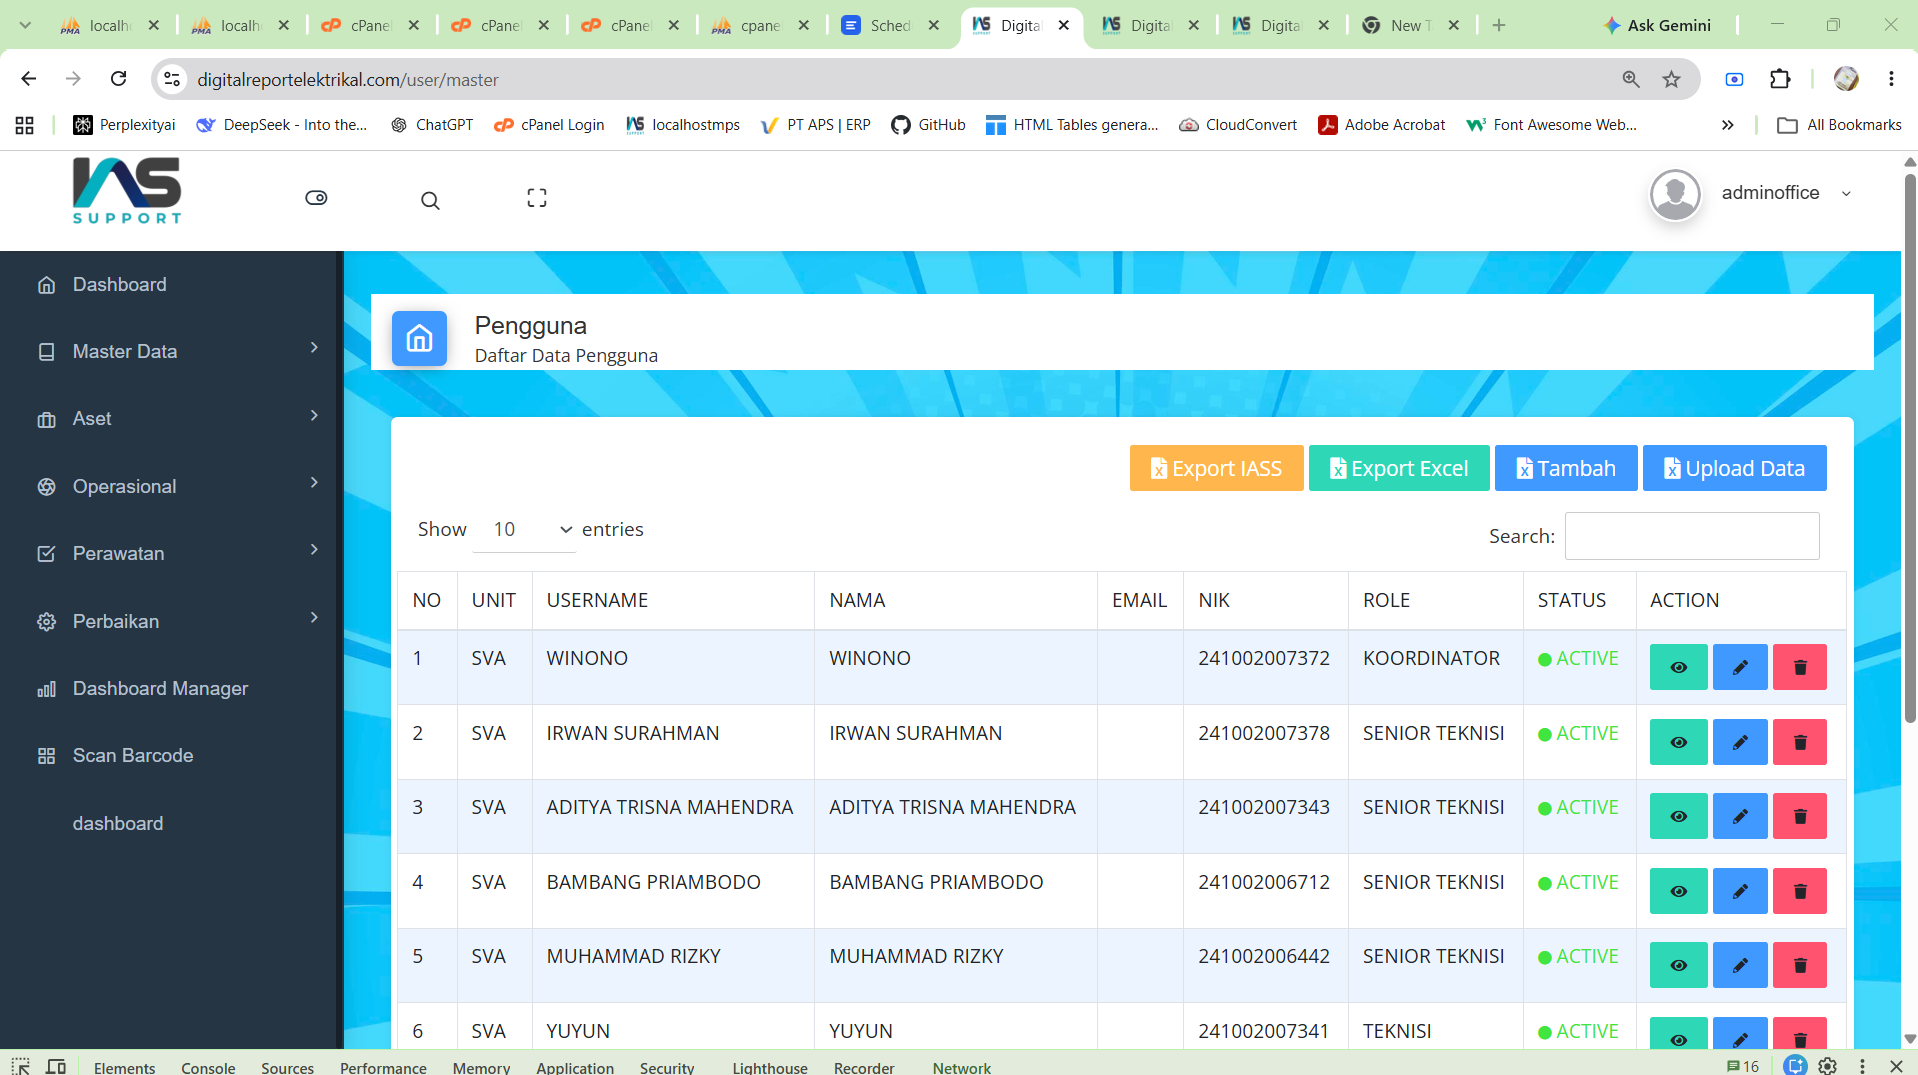Switch to the New Tab browser tab
Viewport: 1918px width, 1075px height.
coord(1410,25)
